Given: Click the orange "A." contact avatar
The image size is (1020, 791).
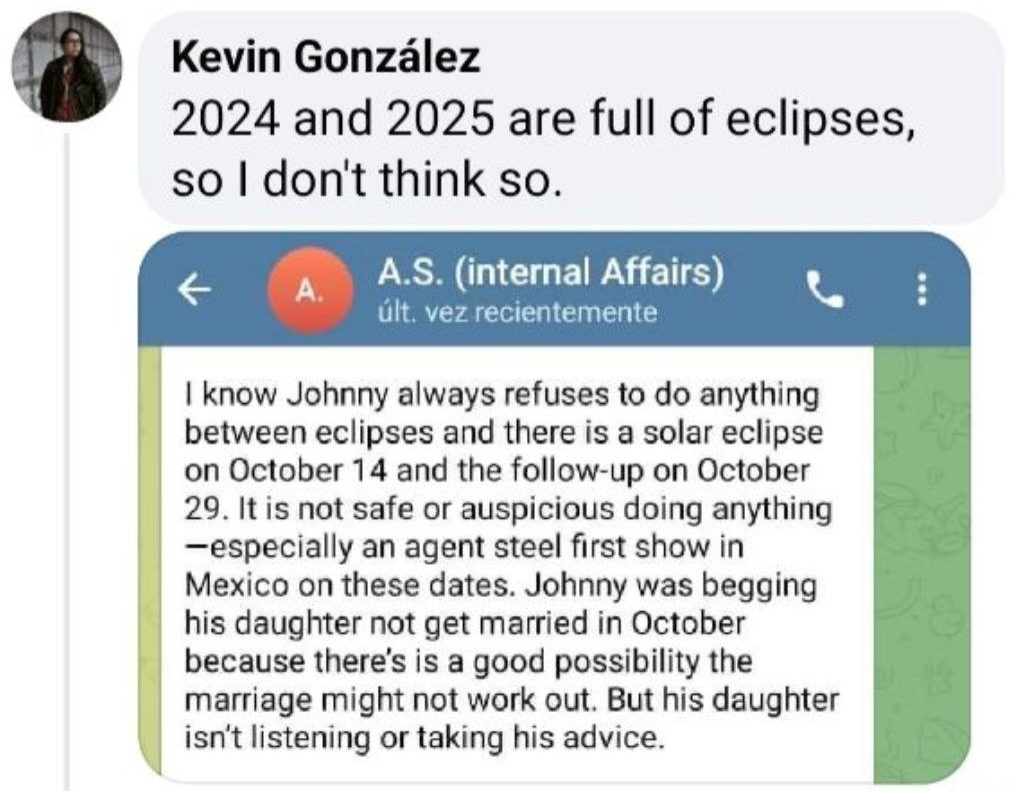Looking at the screenshot, I should click(x=309, y=289).
